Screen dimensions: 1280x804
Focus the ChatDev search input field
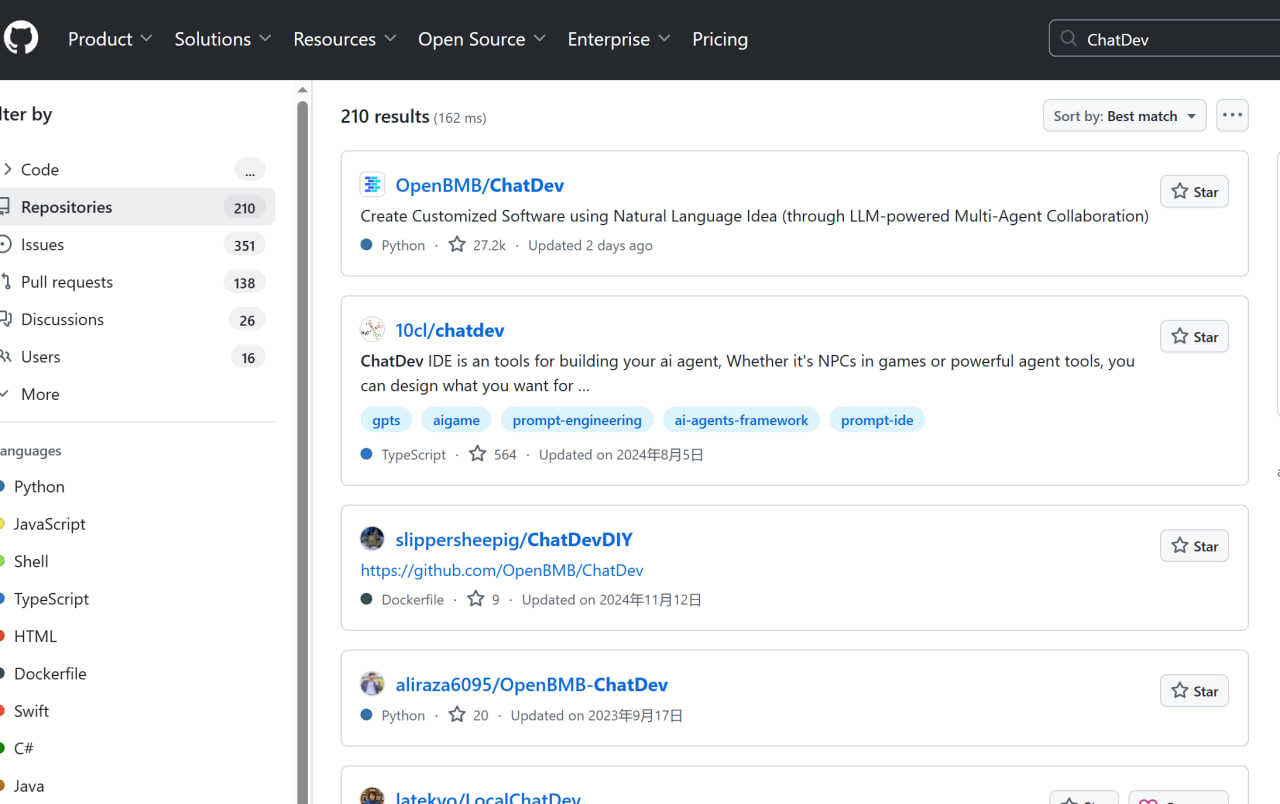[x=1165, y=39]
